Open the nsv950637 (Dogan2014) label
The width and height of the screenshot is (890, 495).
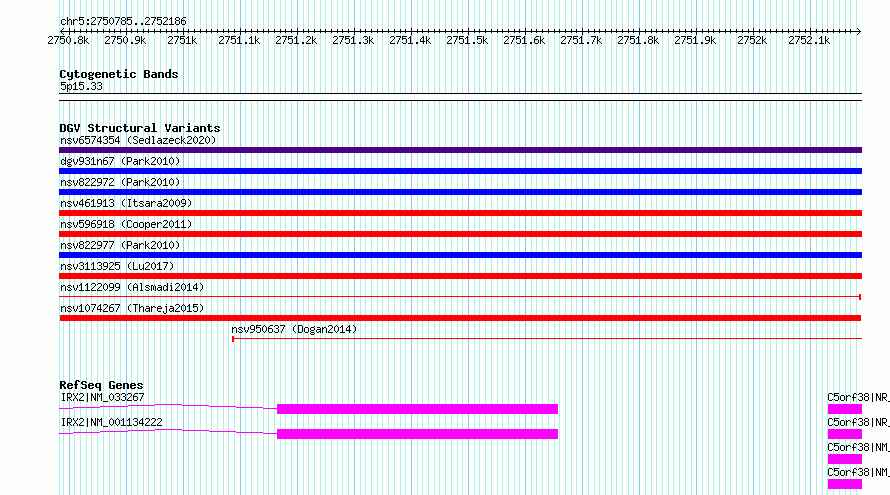(x=294, y=329)
